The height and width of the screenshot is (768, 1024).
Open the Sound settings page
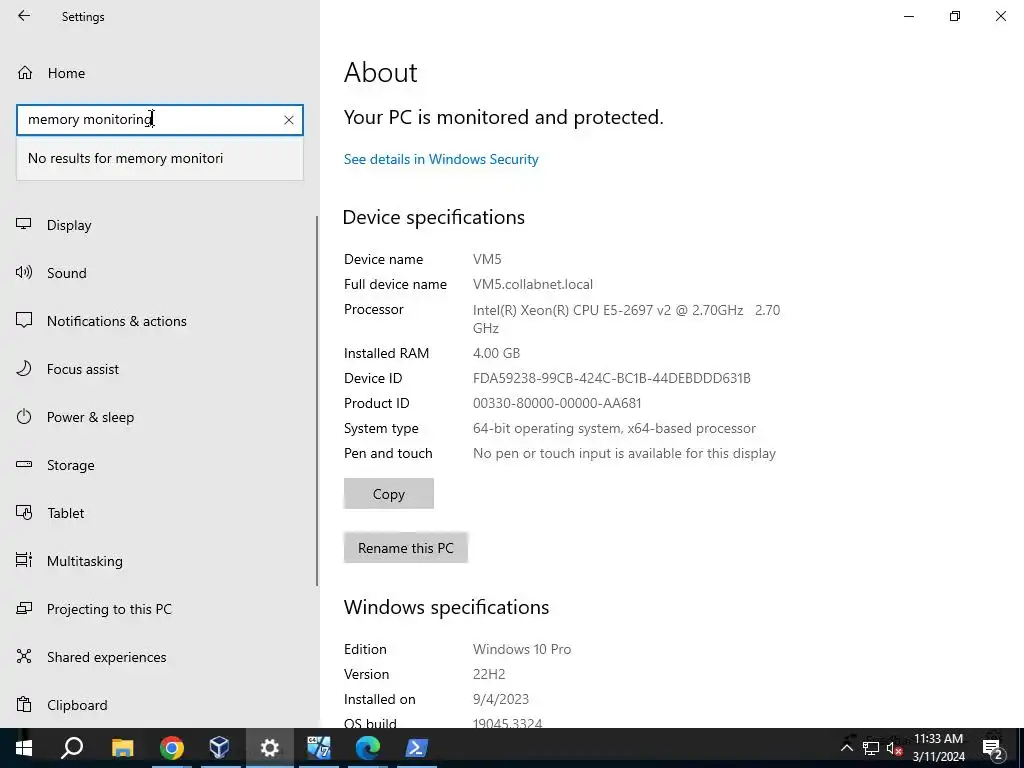pyautogui.click(x=67, y=273)
